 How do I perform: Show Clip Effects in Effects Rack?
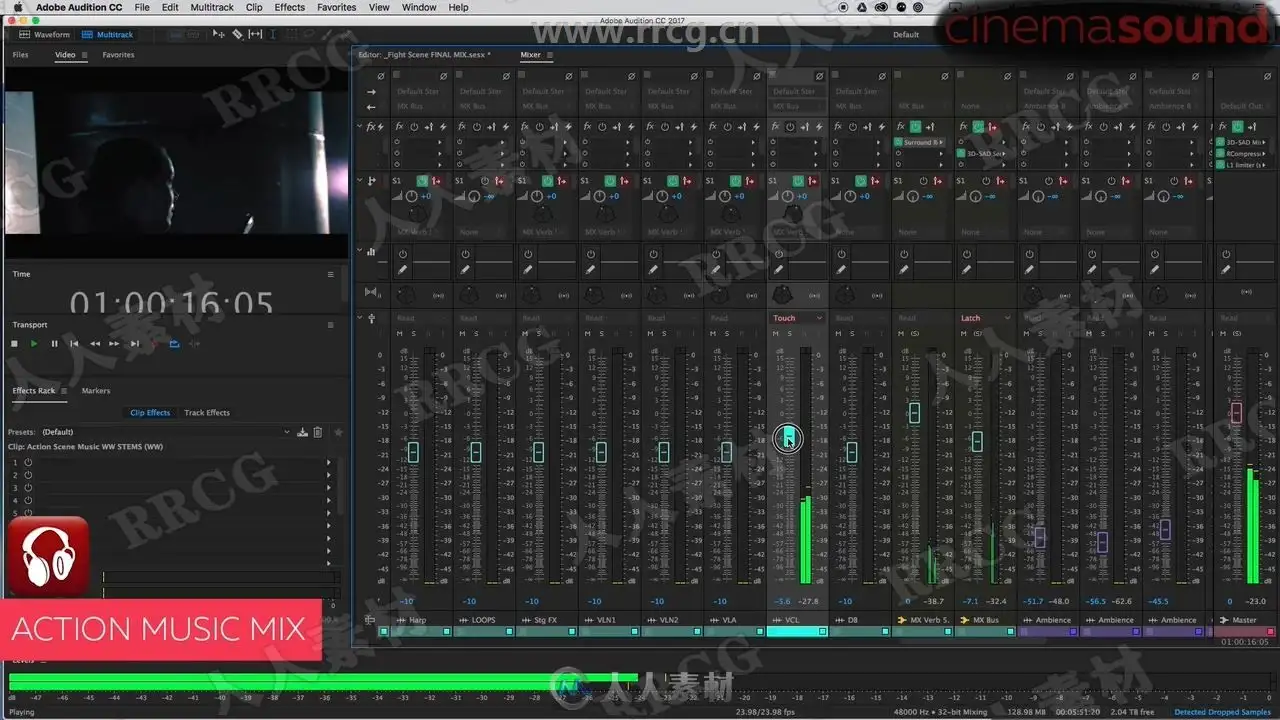pos(150,412)
